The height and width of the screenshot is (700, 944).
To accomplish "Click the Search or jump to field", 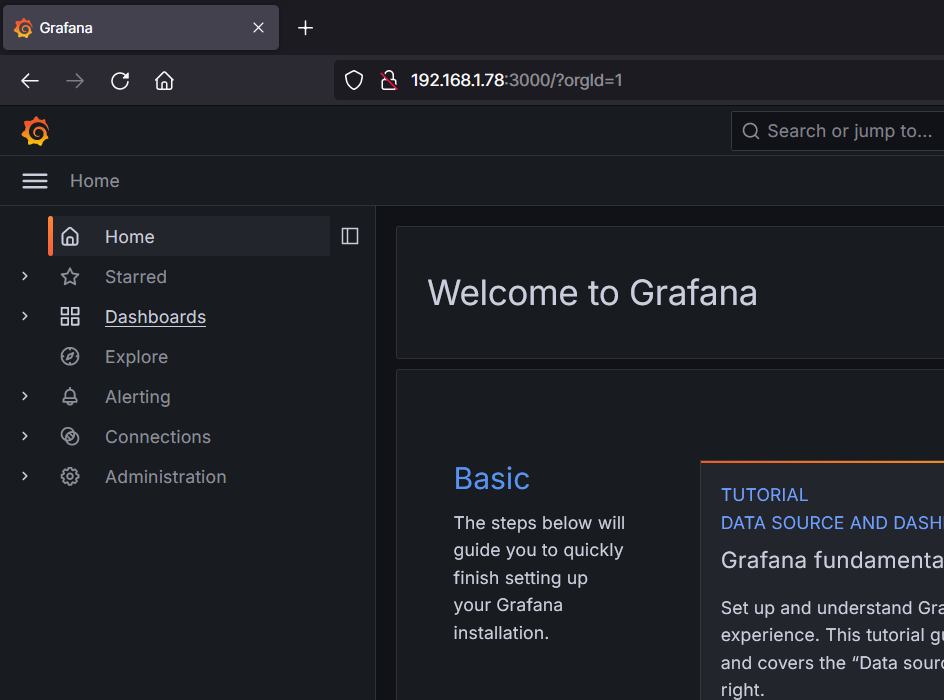I will pyautogui.click(x=838, y=131).
